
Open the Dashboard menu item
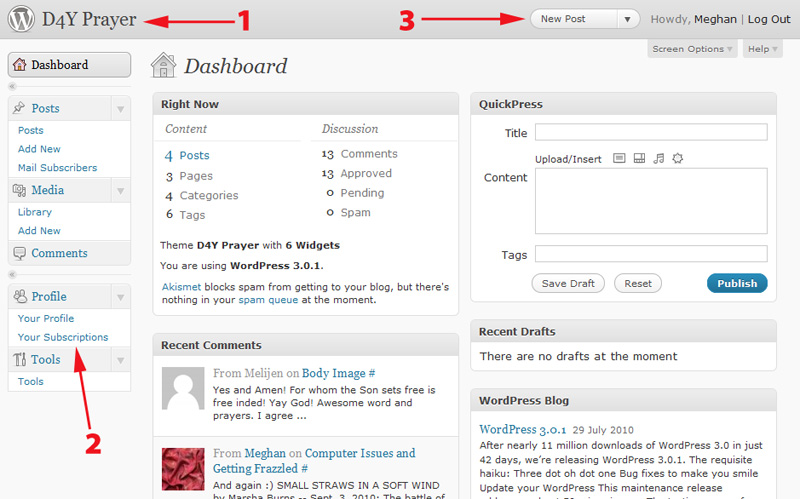click(69, 65)
